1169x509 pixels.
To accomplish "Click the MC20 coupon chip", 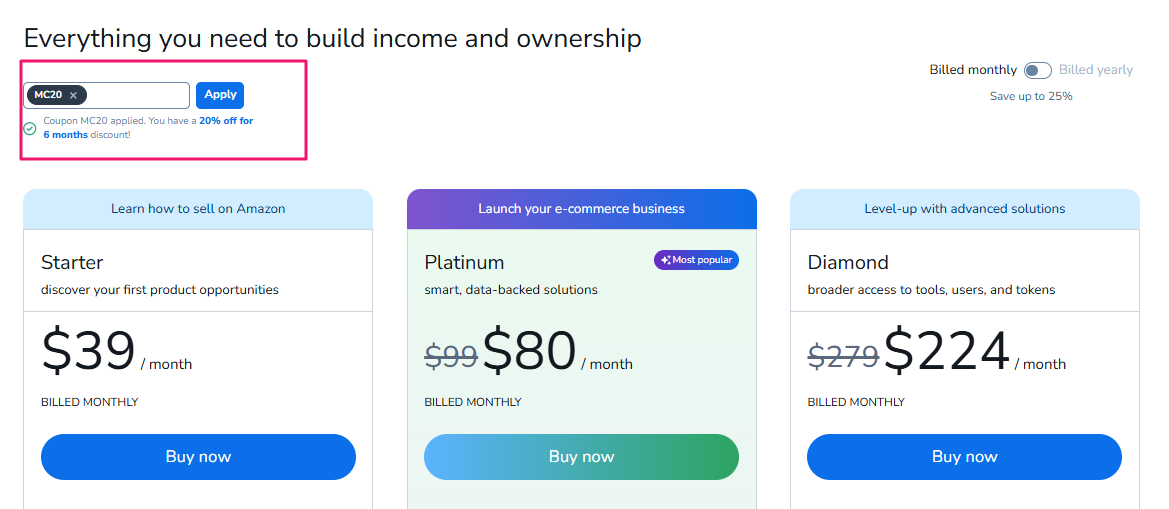I will (57, 95).
